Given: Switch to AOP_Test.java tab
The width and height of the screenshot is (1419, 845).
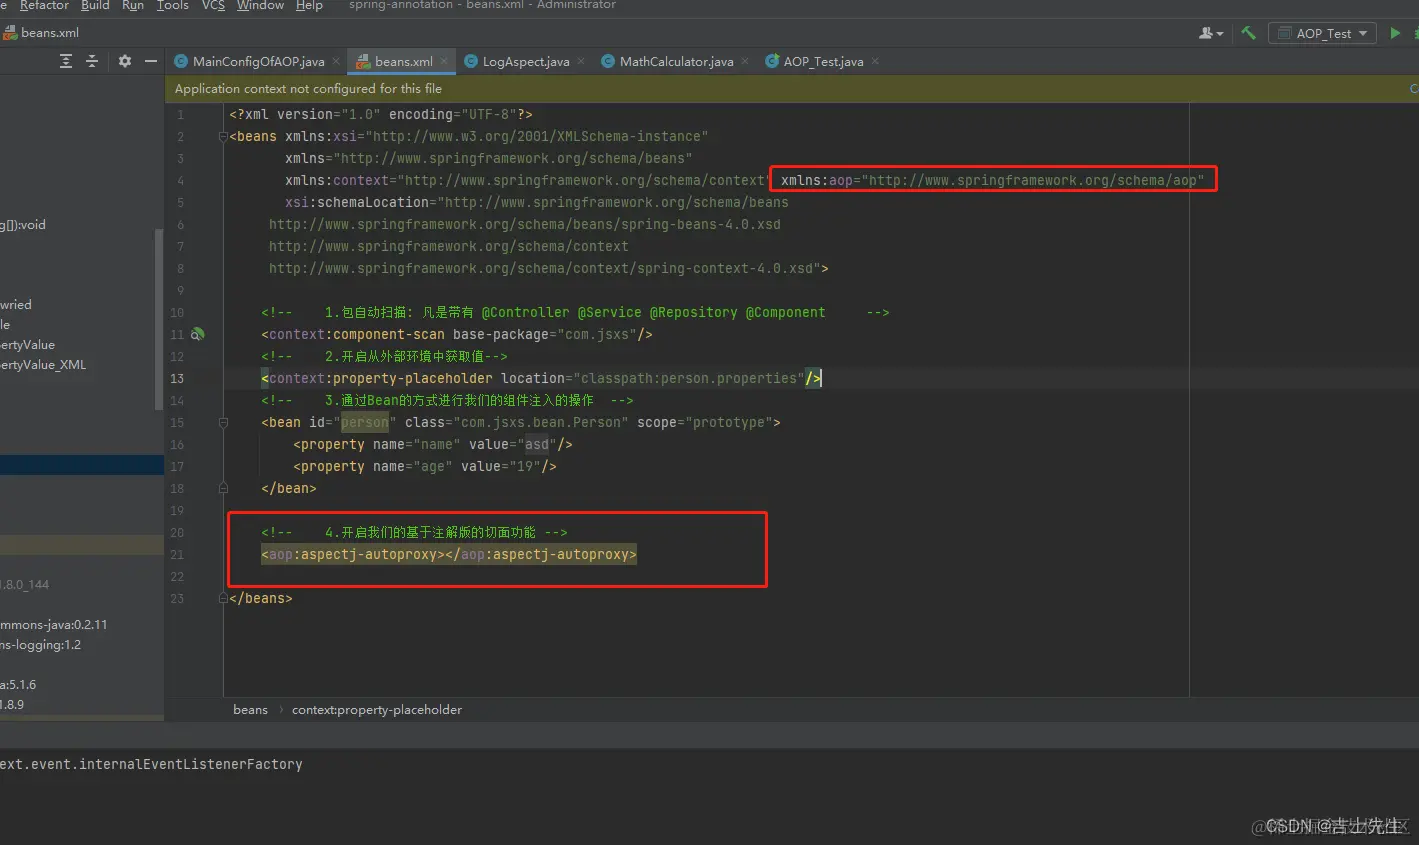Looking at the screenshot, I should pos(823,62).
